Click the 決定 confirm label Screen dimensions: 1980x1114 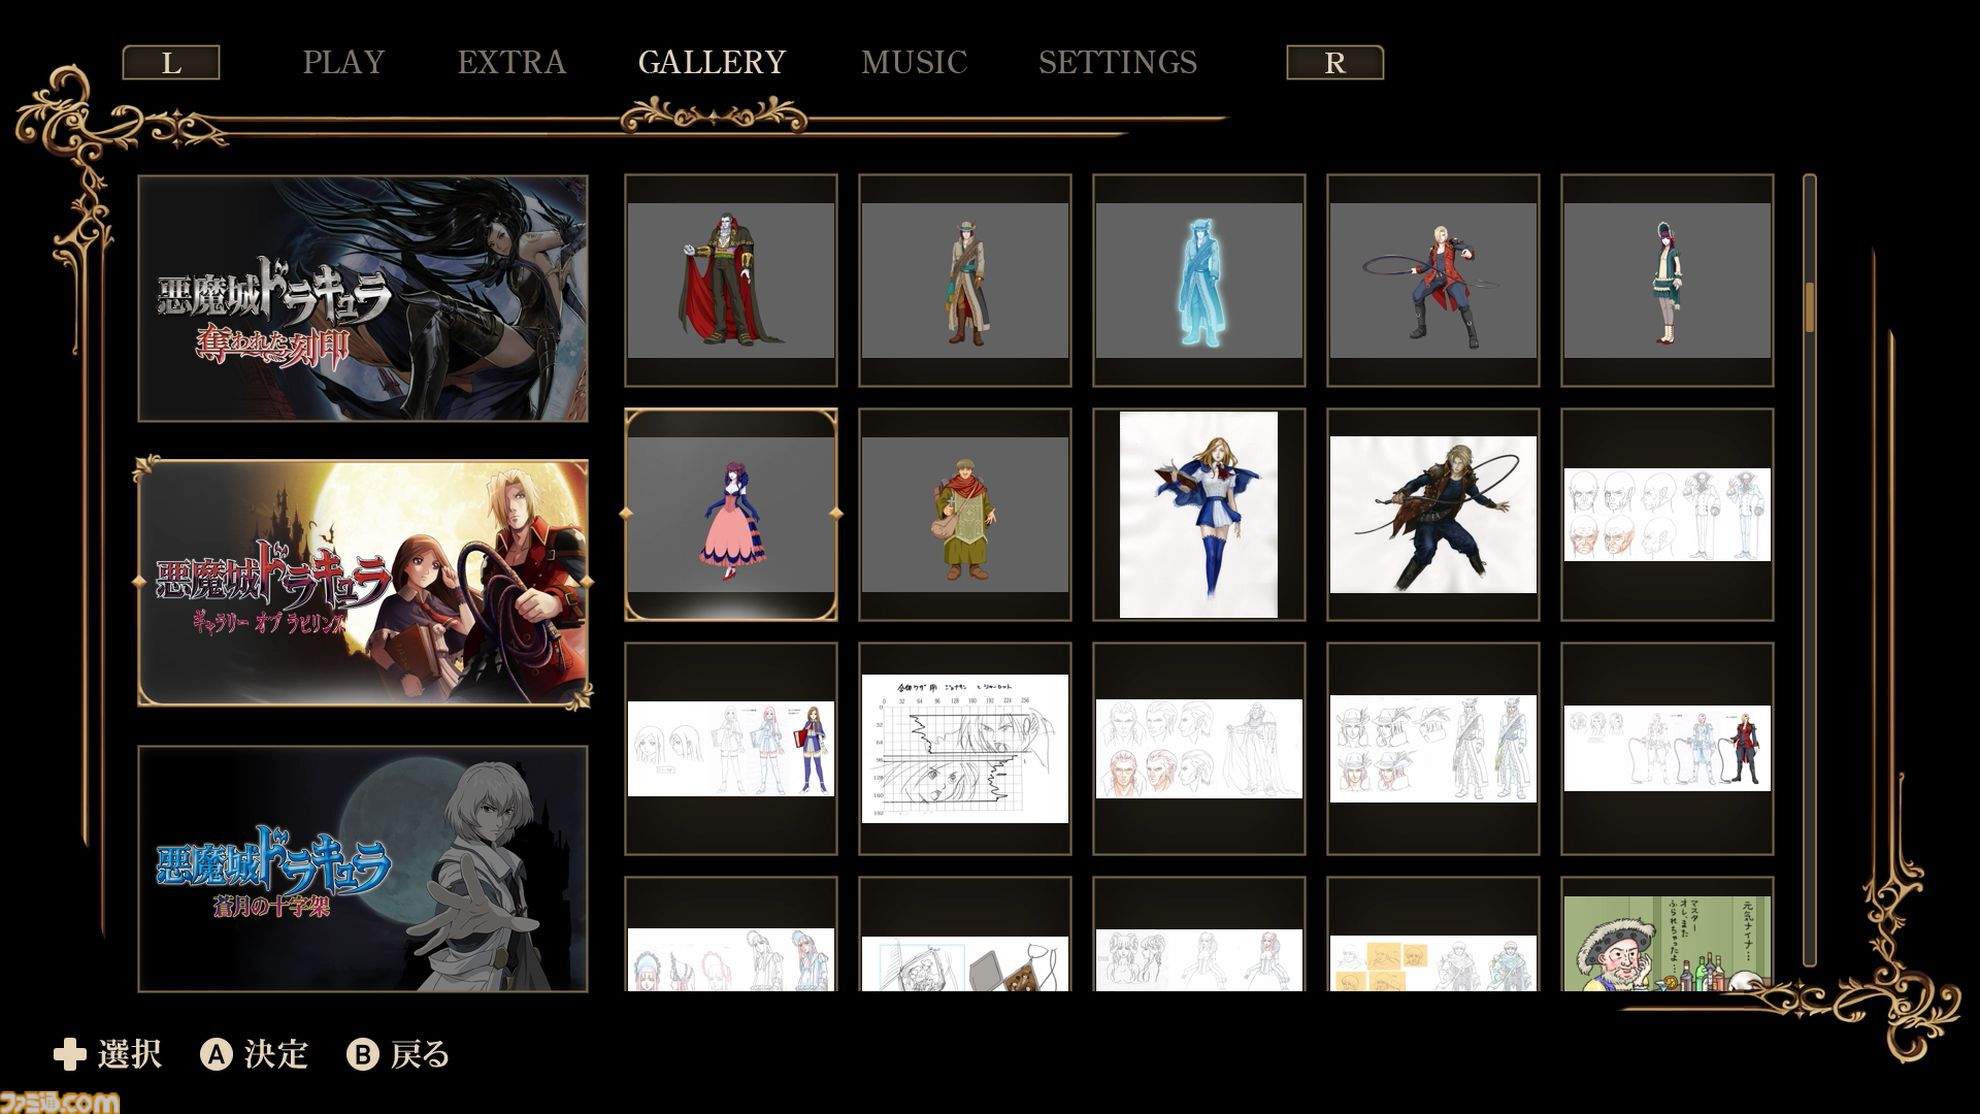(x=276, y=1054)
